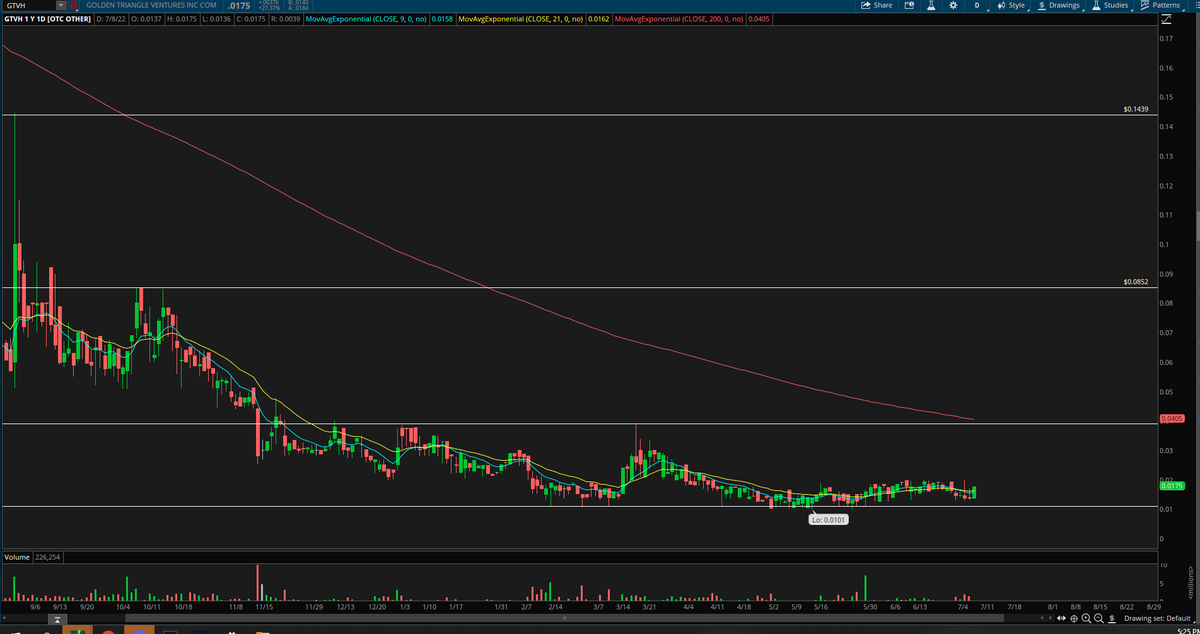
Task: Click the flask icon in the top toolbar
Action: pyautogui.click(x=932, y=7)
